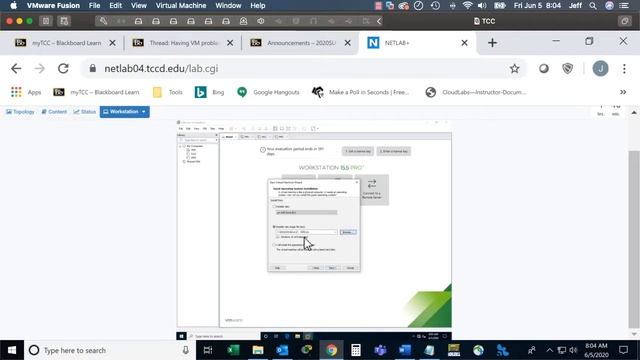Screen dimensions: 640x360
Task: Click Get a license key button
Action: (358, 151)
